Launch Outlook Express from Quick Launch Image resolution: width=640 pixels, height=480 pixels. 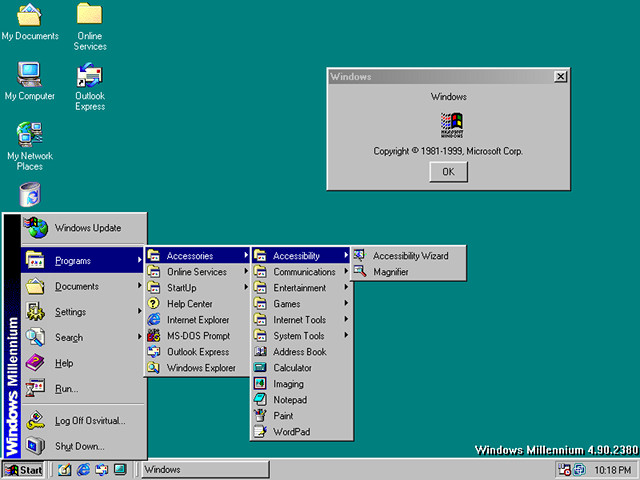pyautogui.click(x=102, y=470)
